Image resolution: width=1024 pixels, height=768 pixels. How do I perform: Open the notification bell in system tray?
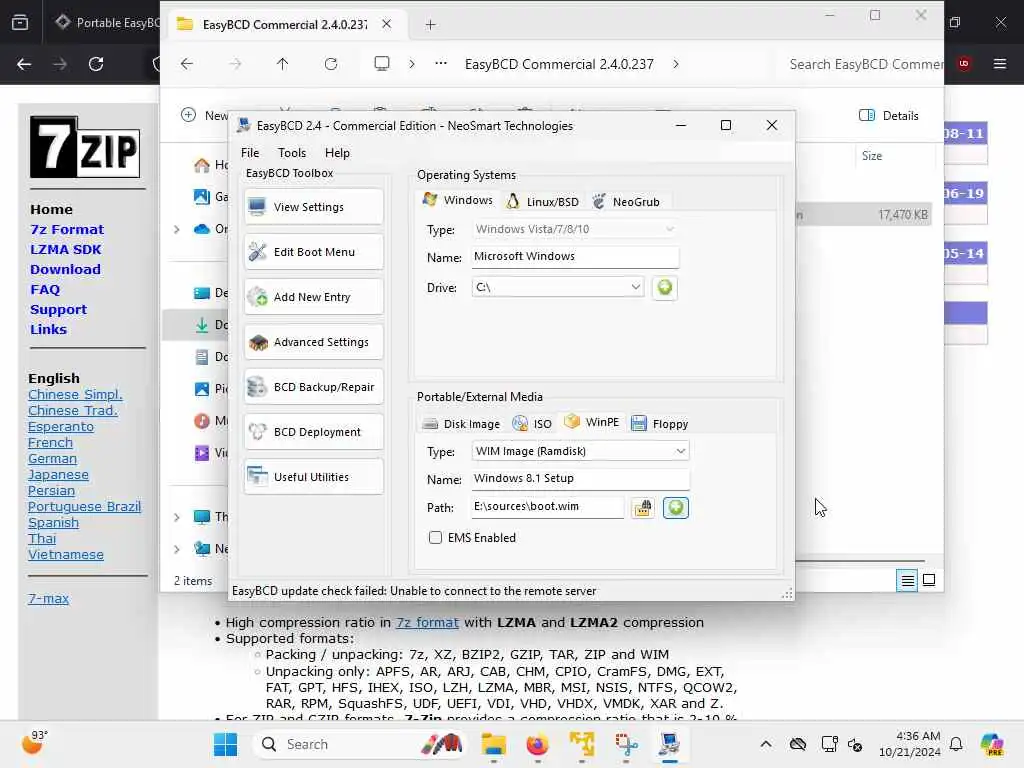(956, 744)
